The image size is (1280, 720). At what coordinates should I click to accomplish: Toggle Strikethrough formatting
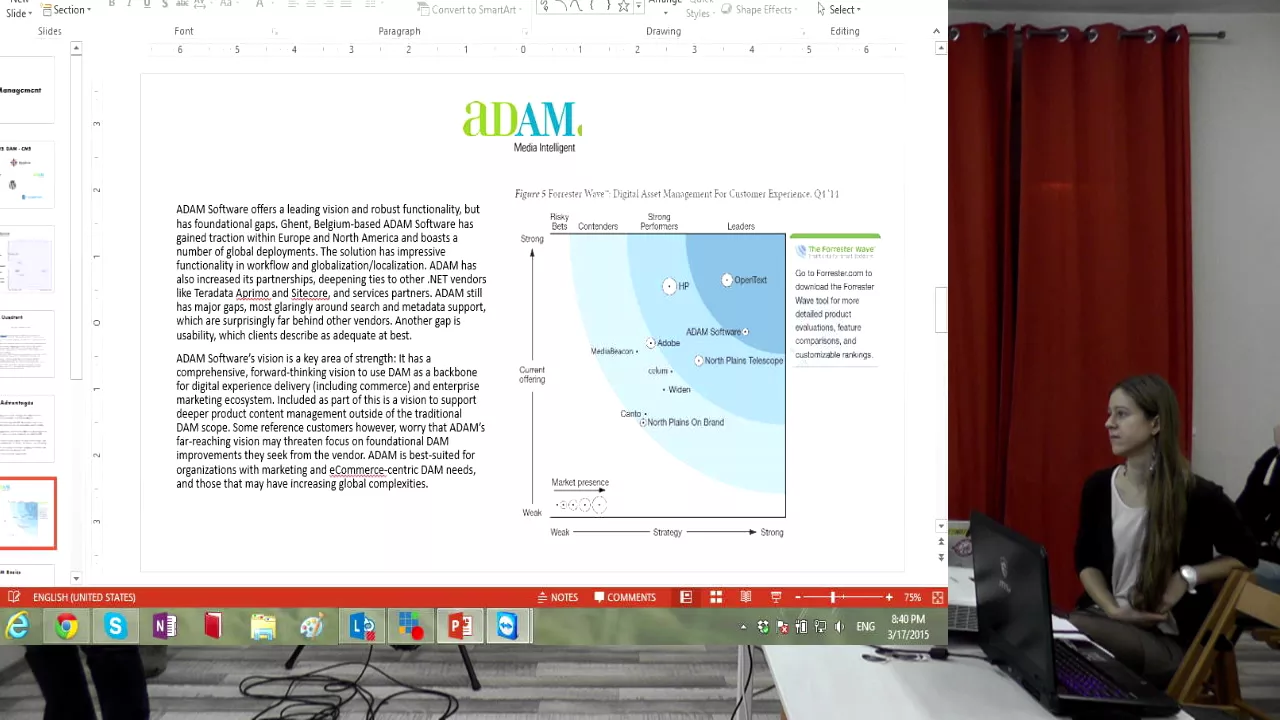[x=184, y=4]
